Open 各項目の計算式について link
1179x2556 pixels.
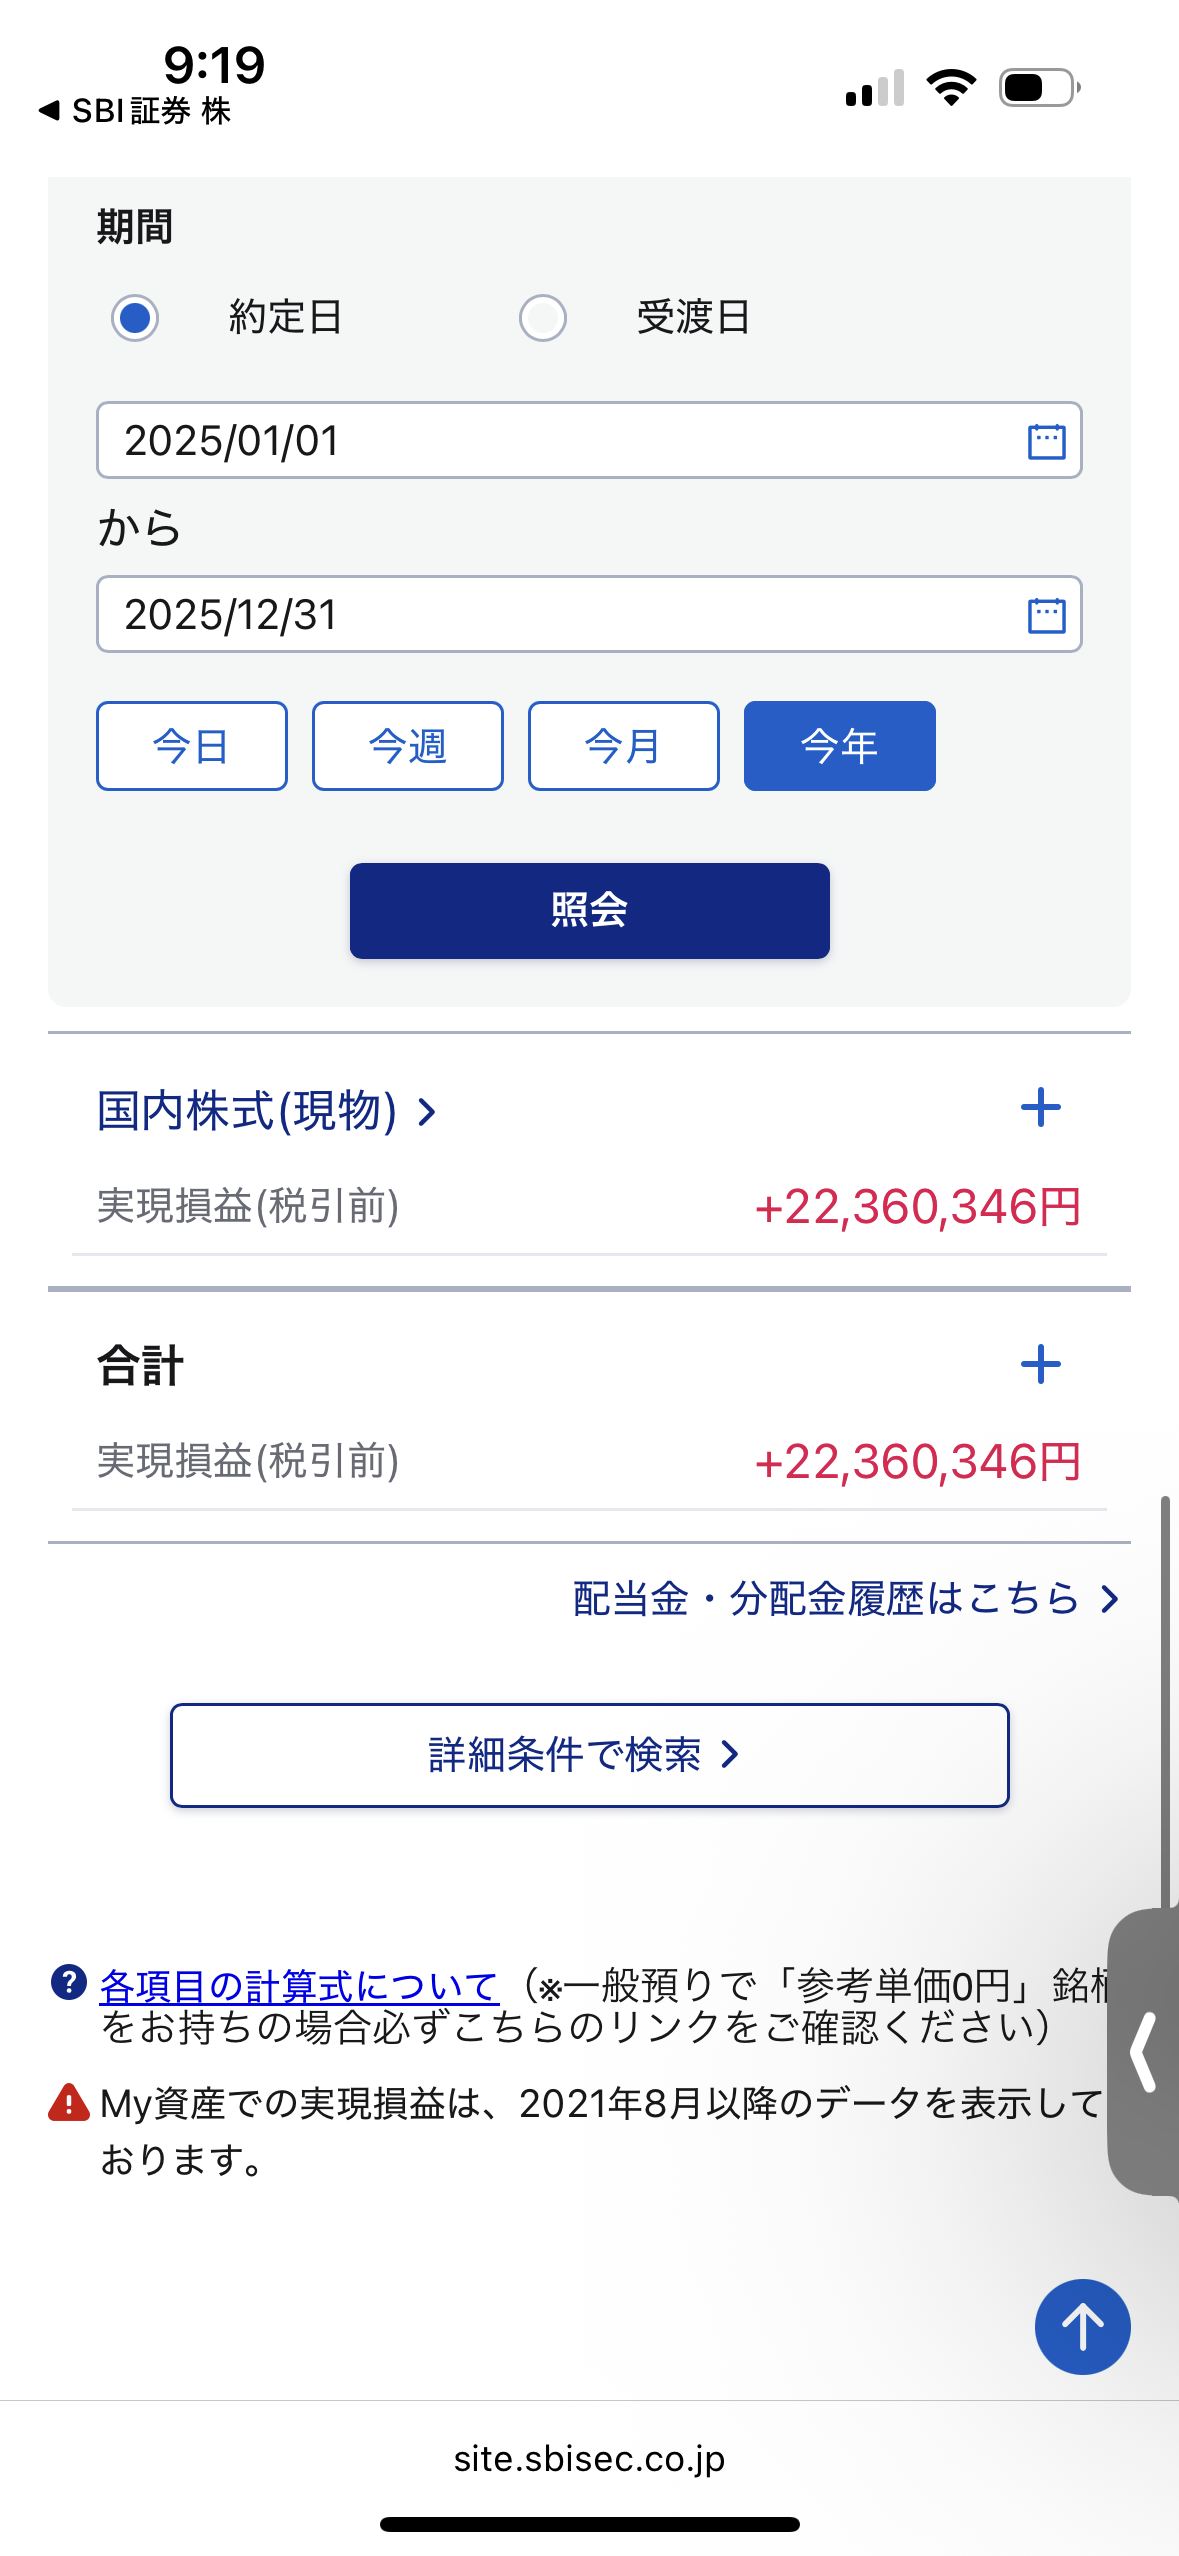tap(299, 1986)
